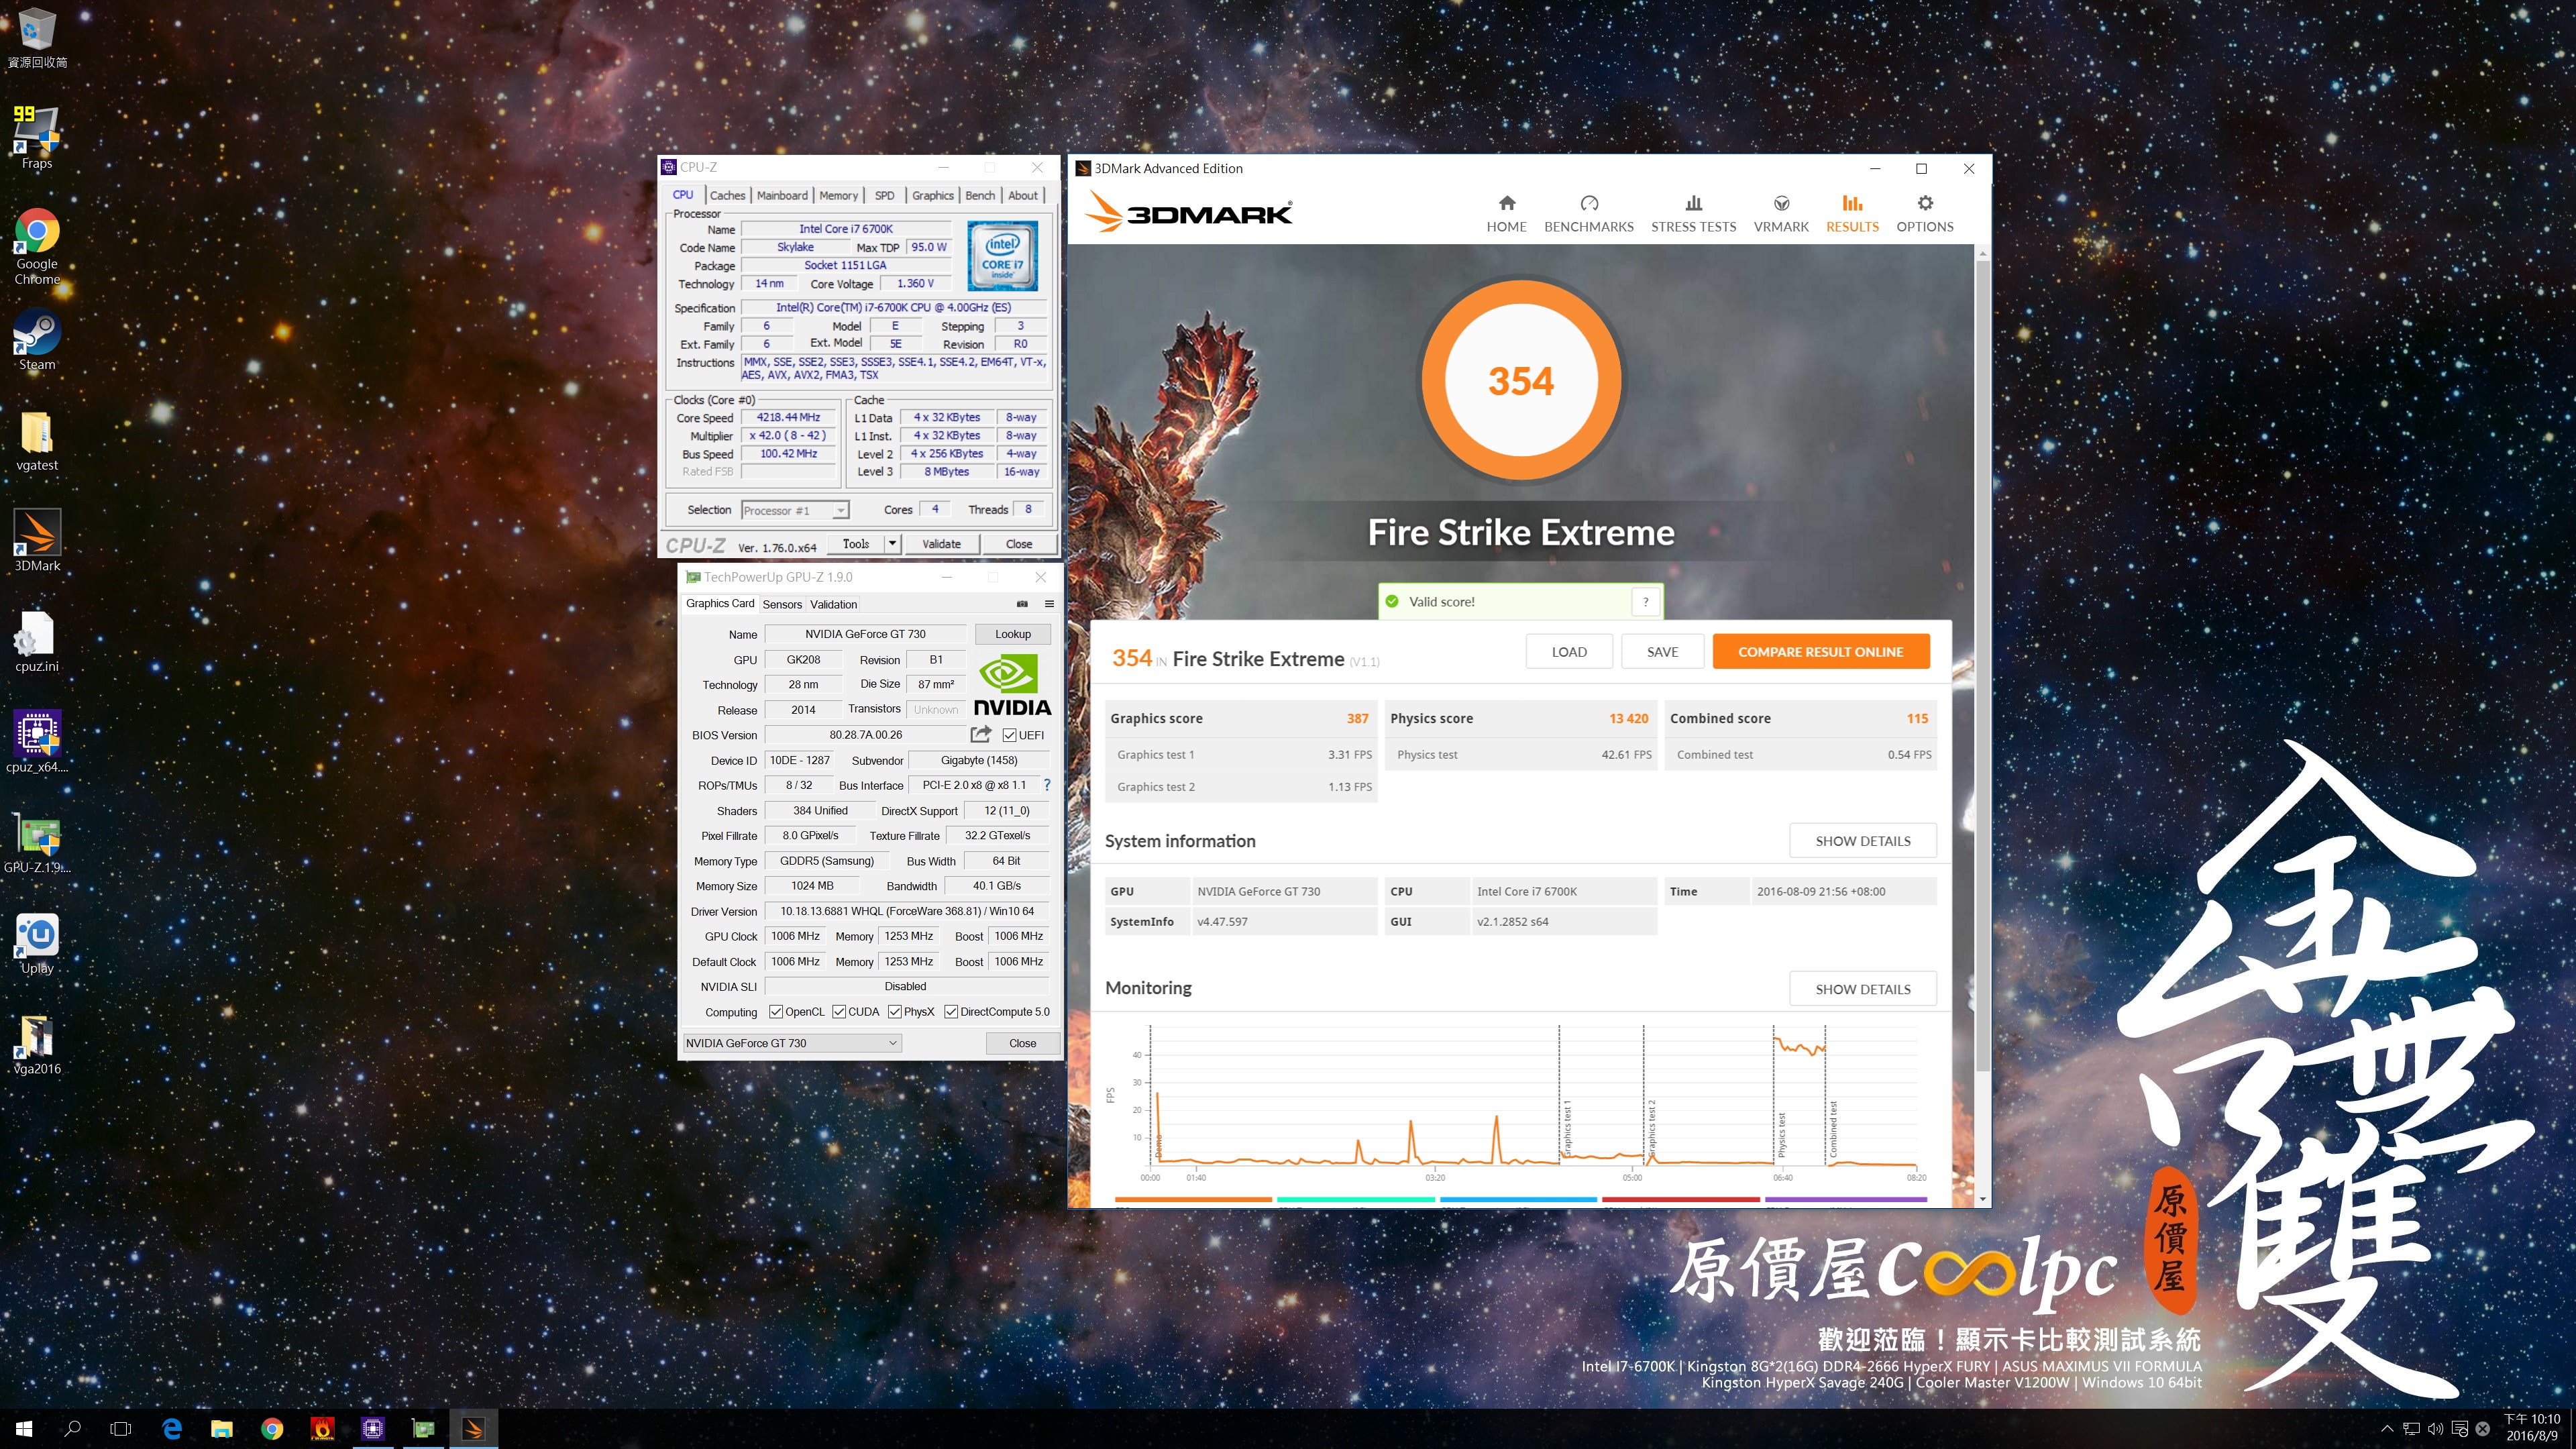
Task: Open the VRMARK section
Action: [1781, 214]
